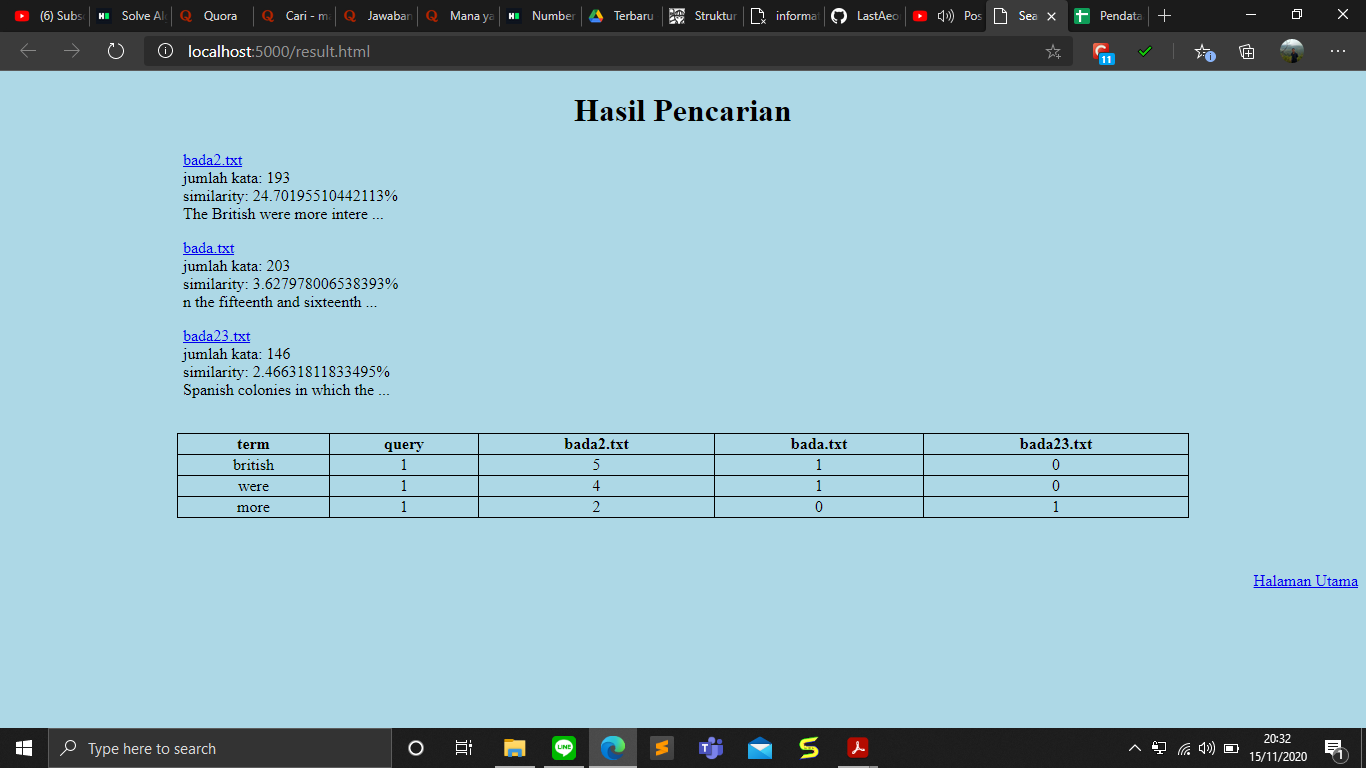The image size is (1366, 768).
Task: Open the bada.txt result link
Action: [x=208, y=248]
